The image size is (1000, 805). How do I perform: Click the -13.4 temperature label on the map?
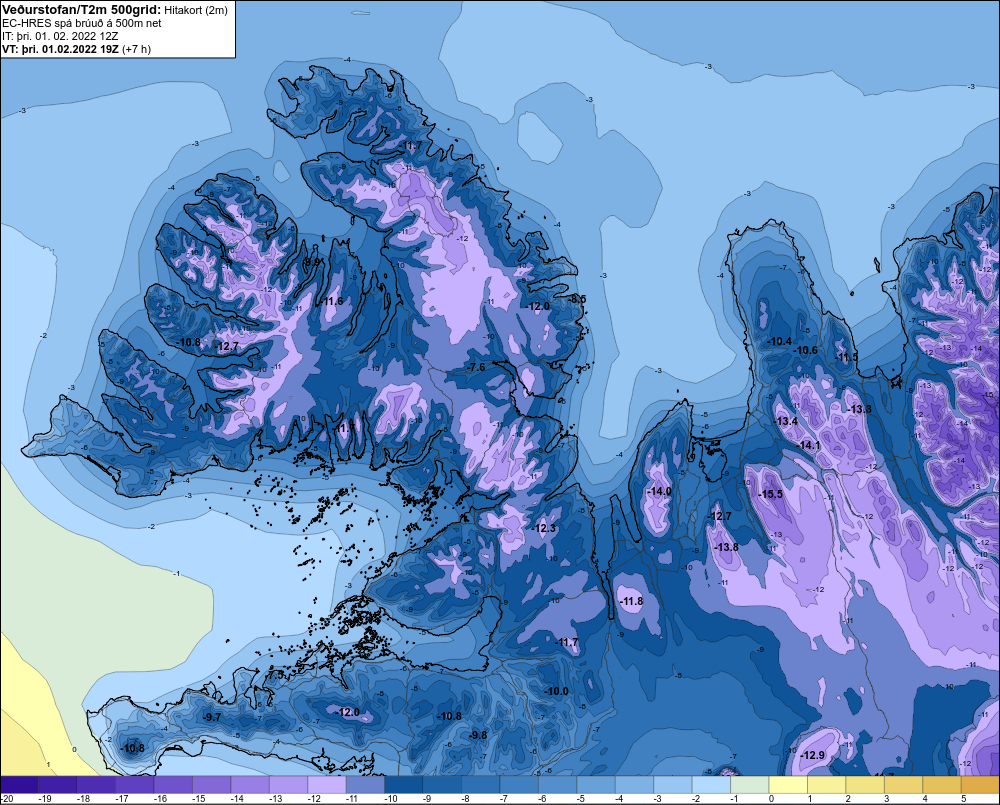[786, 422]
